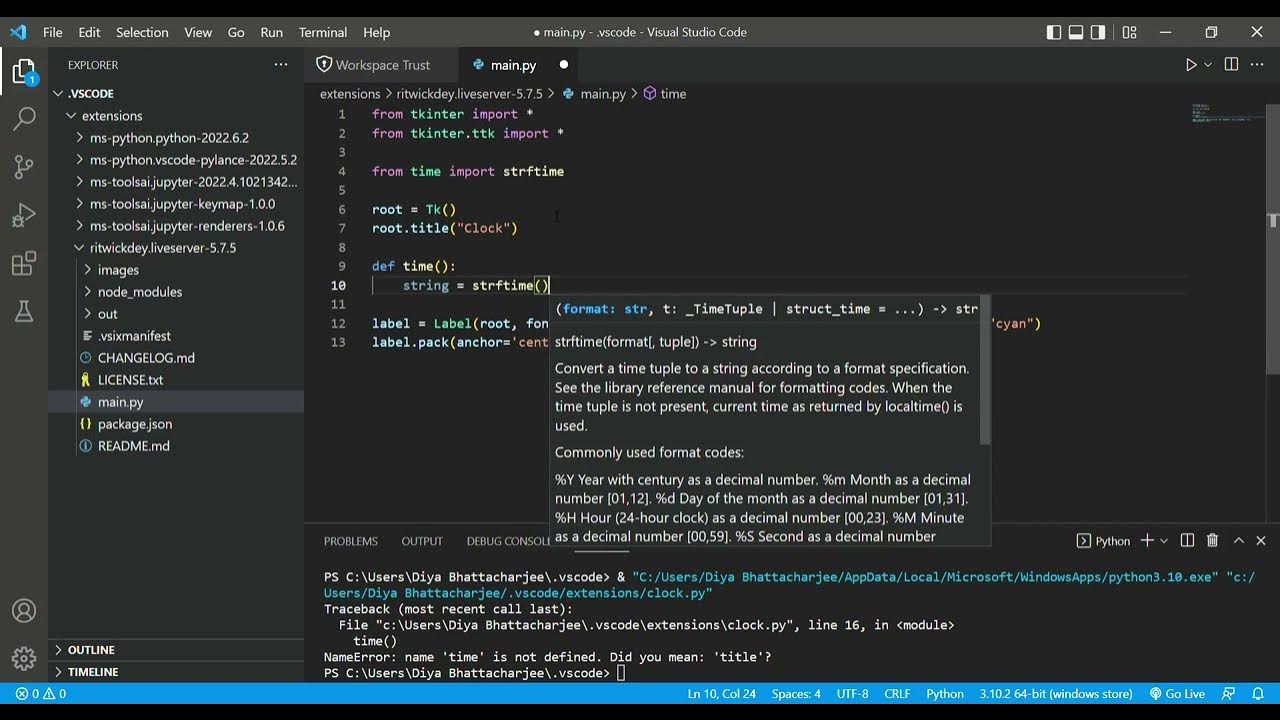Open Explorer Views and More Actions ellipsis
The height and width of the screenshot is (720, 1280).
[281, 65]
